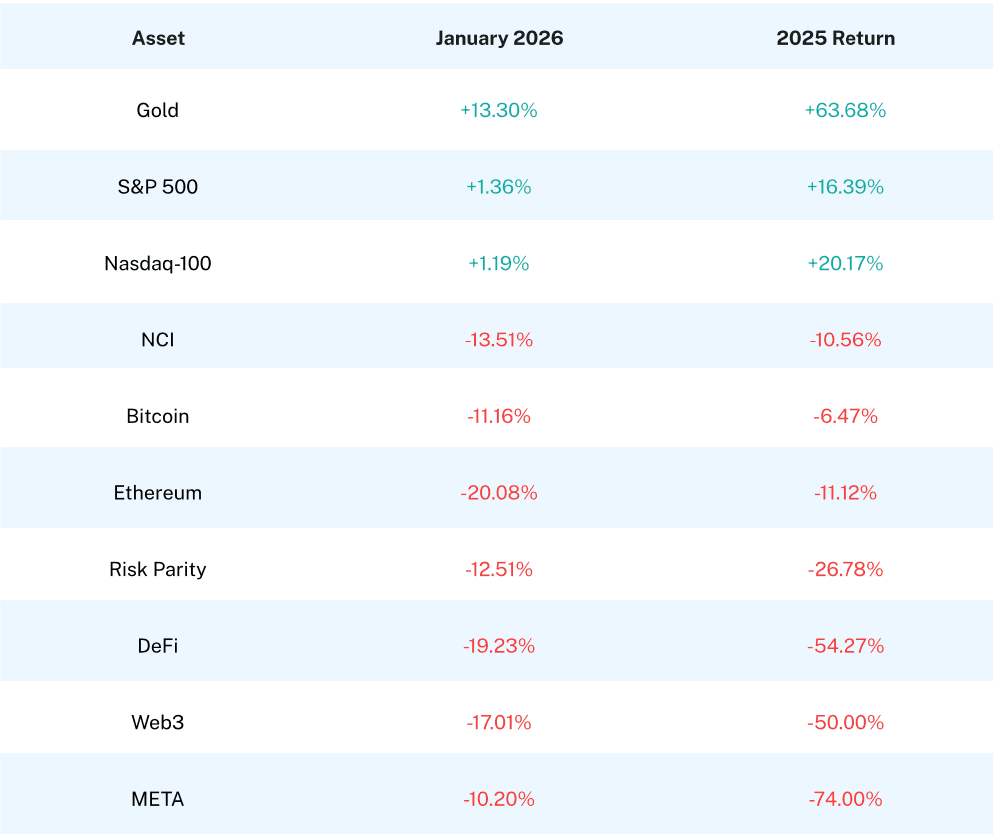The width and height of the screenshot is (998, 838).
Task: Click Nasdaq-100's +20.17% return value
Action: pyautogui.click(x=845, y=264)
